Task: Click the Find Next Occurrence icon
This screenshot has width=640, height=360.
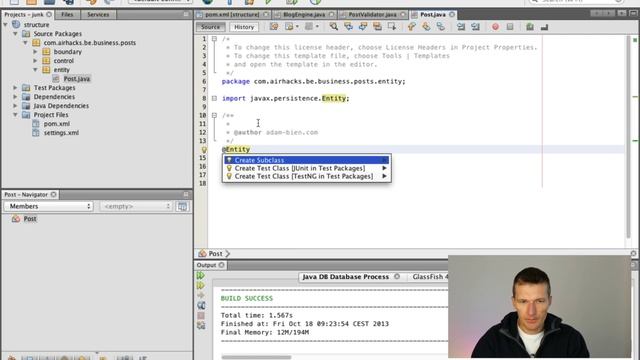Action: pos(363,27)
